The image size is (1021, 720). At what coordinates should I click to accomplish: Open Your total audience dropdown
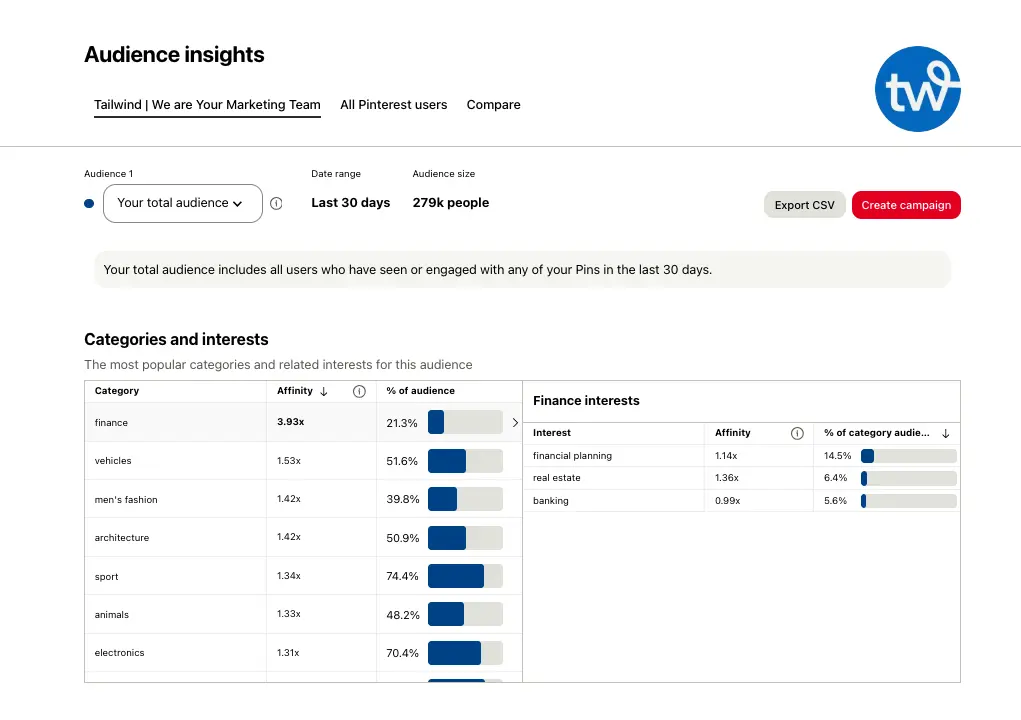182,203
